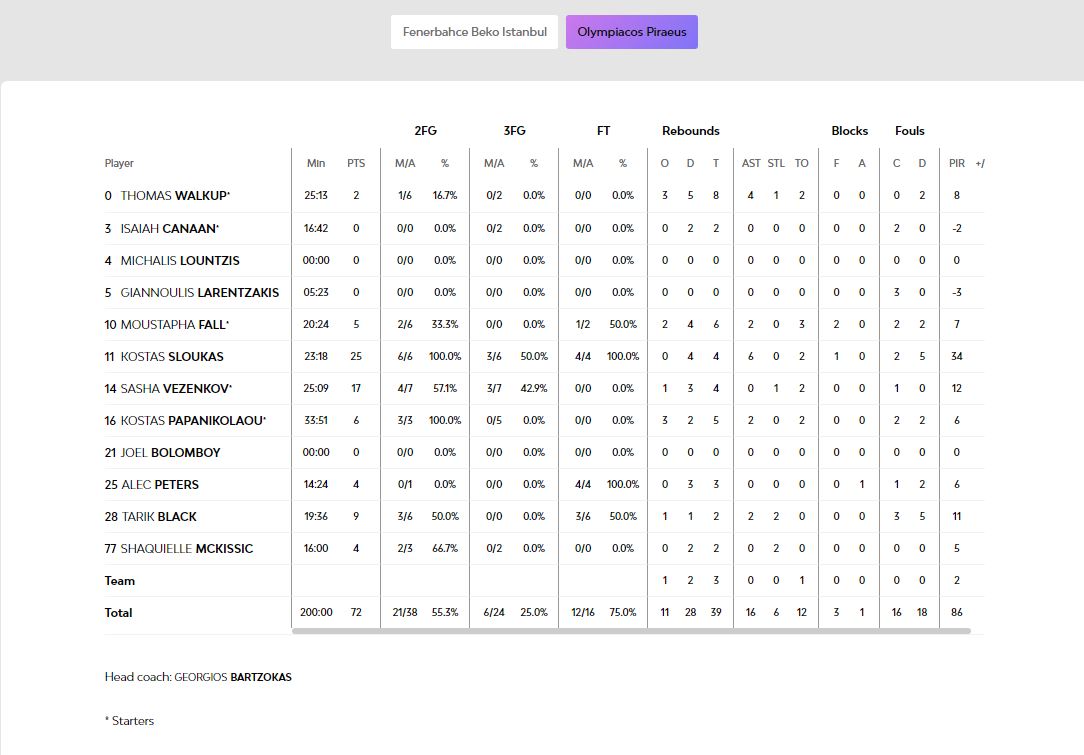Open Tarik Black's player profile
The image size is (1084, 755).
click(159, 516)
